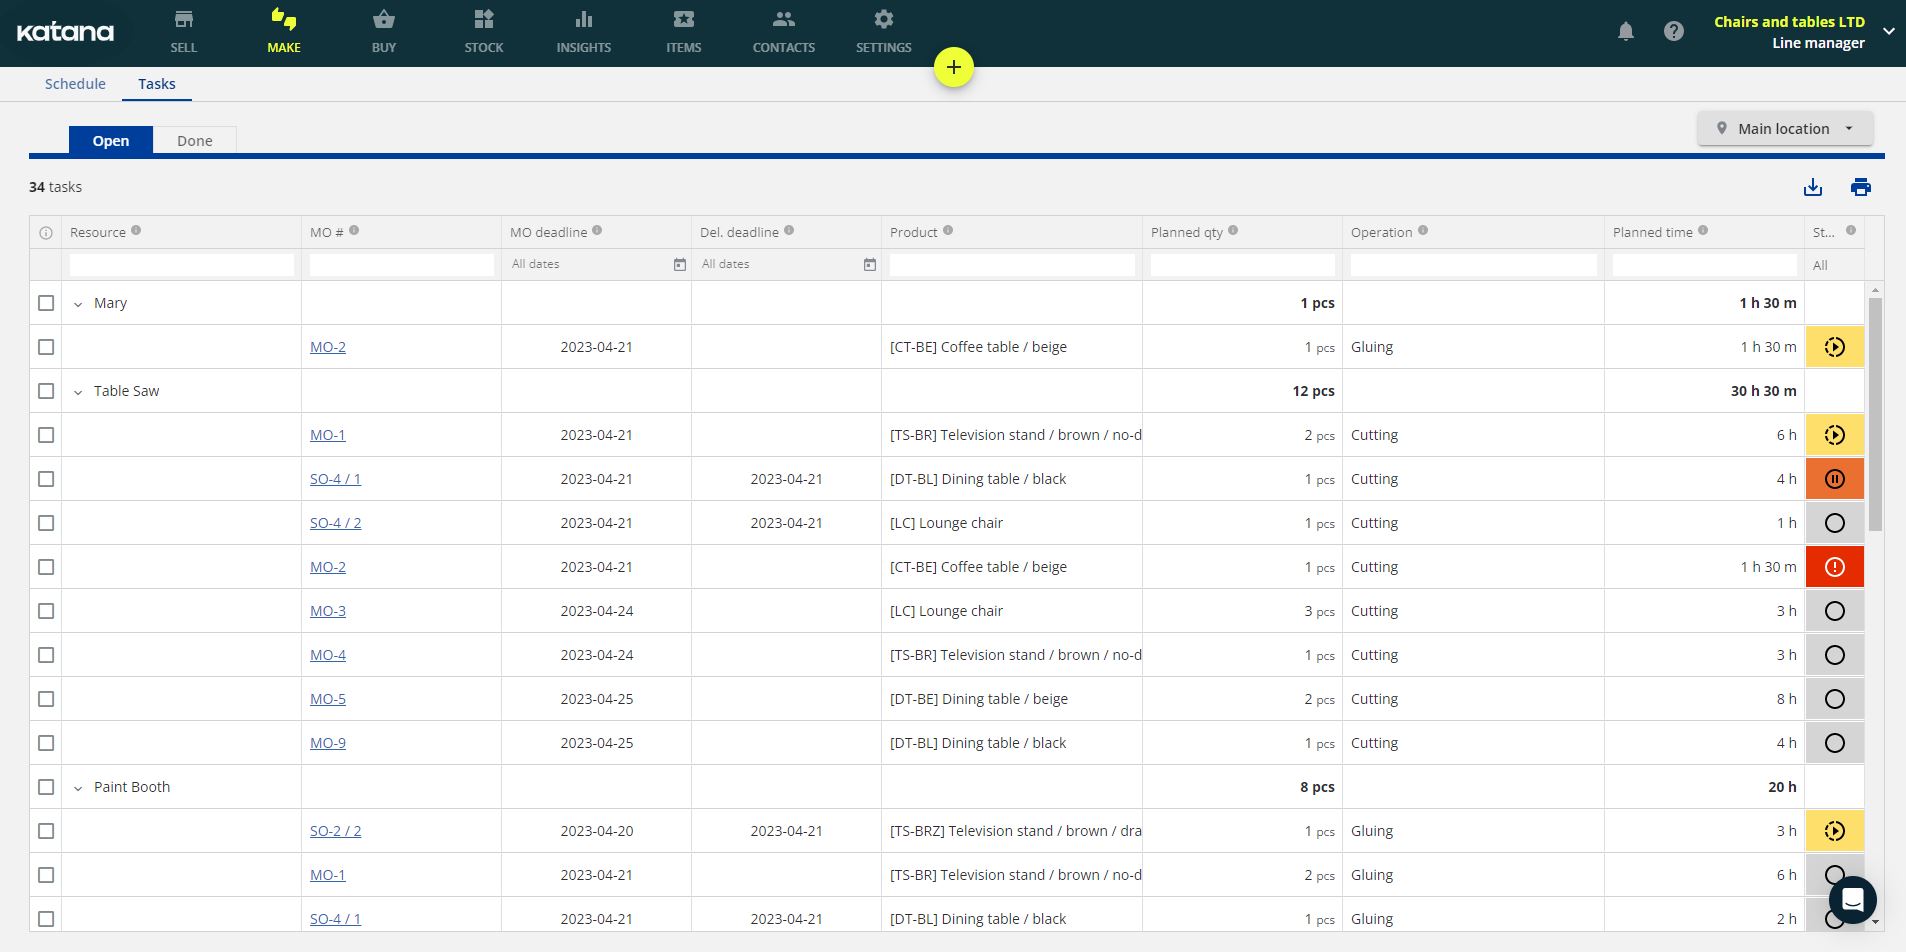Click the info icon next to MO # header
The height and width of the screenshot is (952, 1906).
pos(354,231)
